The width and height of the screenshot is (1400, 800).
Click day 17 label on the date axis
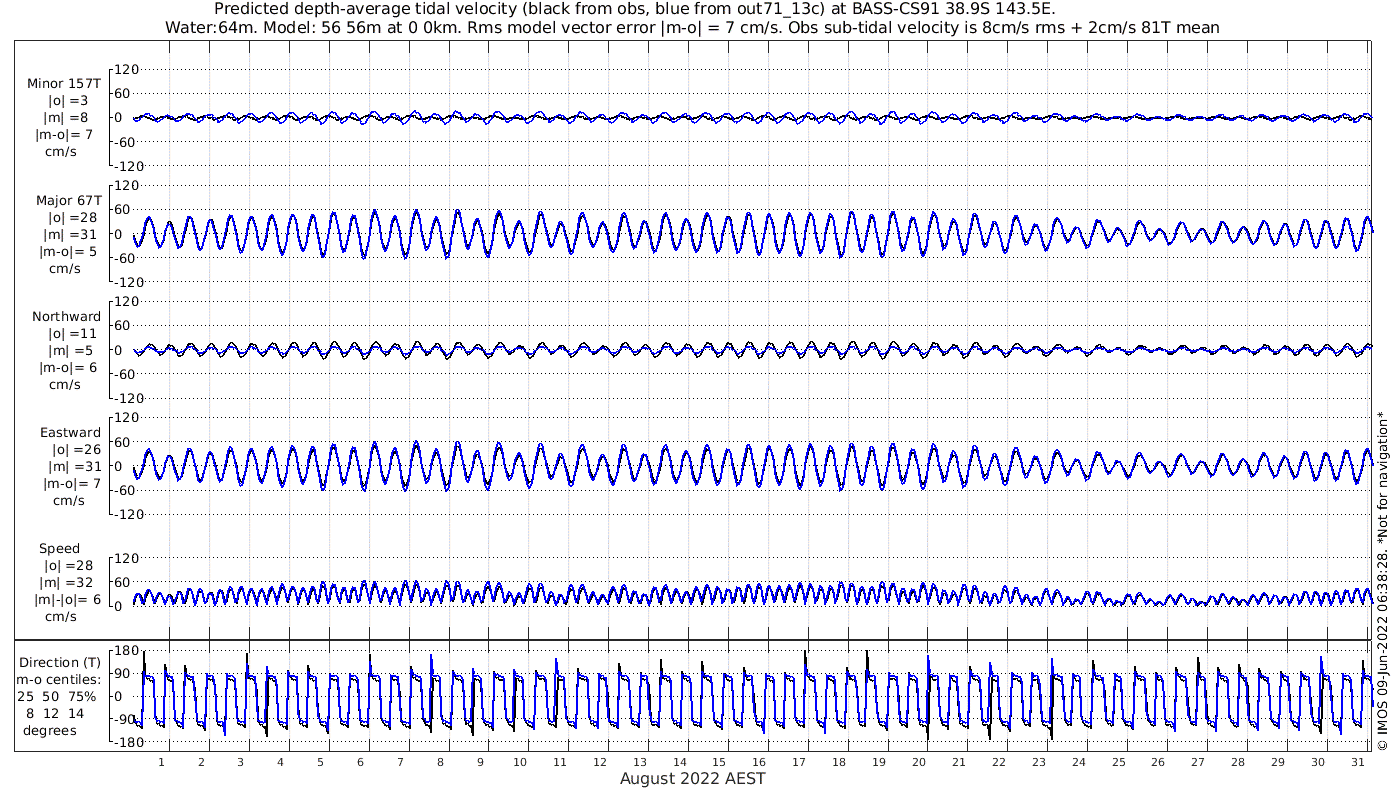pos(799,762)
